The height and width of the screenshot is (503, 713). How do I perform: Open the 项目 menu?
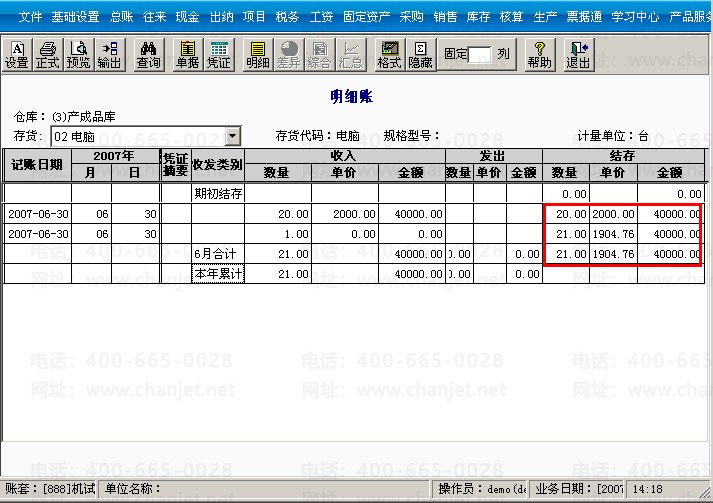[x=254, y=17]
